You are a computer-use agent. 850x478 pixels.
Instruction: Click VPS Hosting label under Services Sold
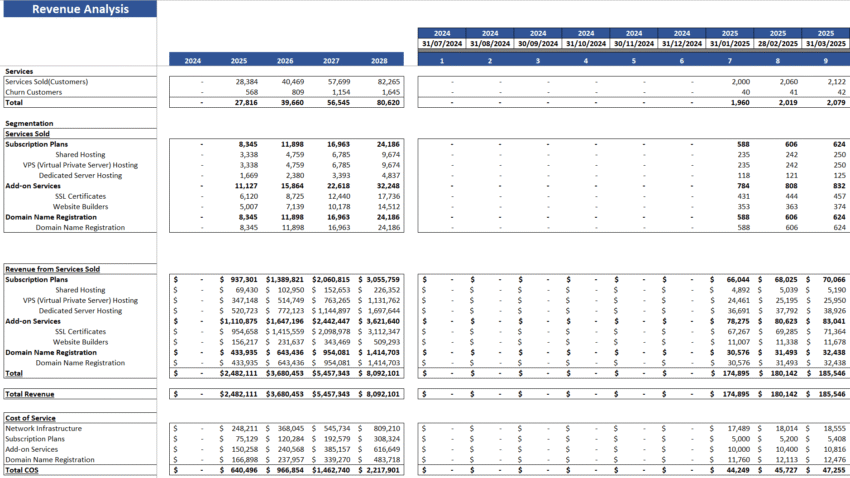pos(80,165)
